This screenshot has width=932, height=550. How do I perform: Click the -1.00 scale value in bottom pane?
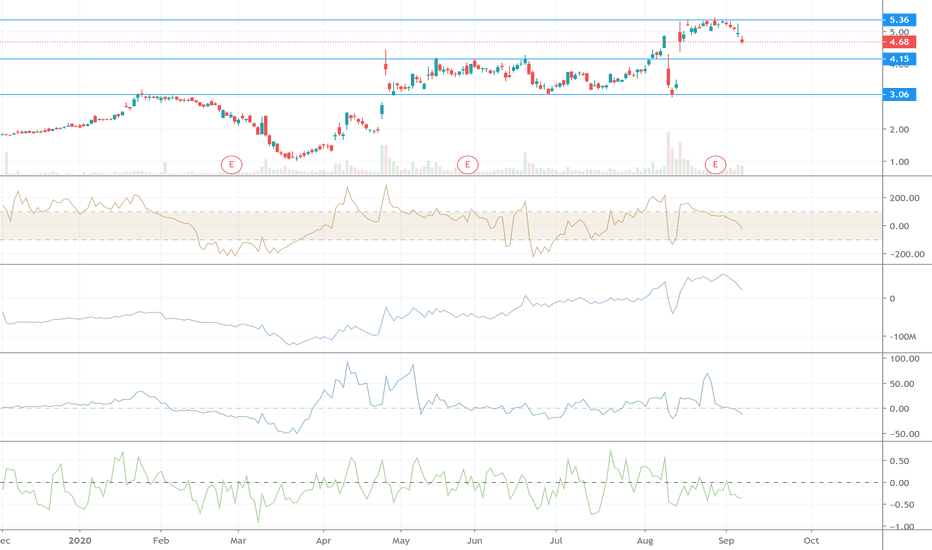tap(901, 527)
